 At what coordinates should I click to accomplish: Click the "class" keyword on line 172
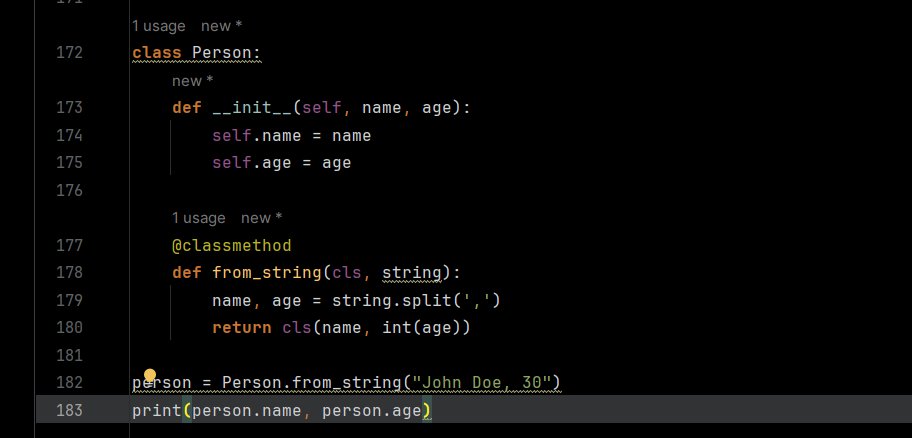157,53
